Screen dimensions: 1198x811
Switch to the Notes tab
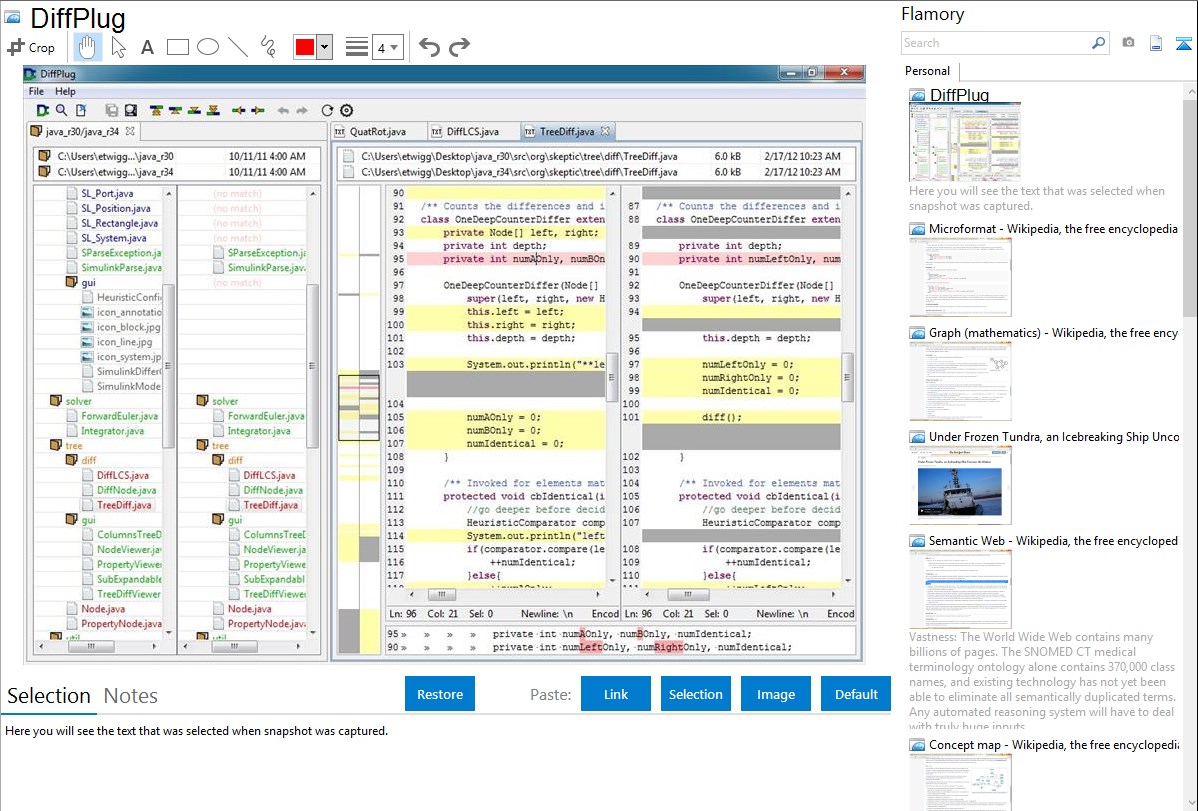tap(131, 696)
